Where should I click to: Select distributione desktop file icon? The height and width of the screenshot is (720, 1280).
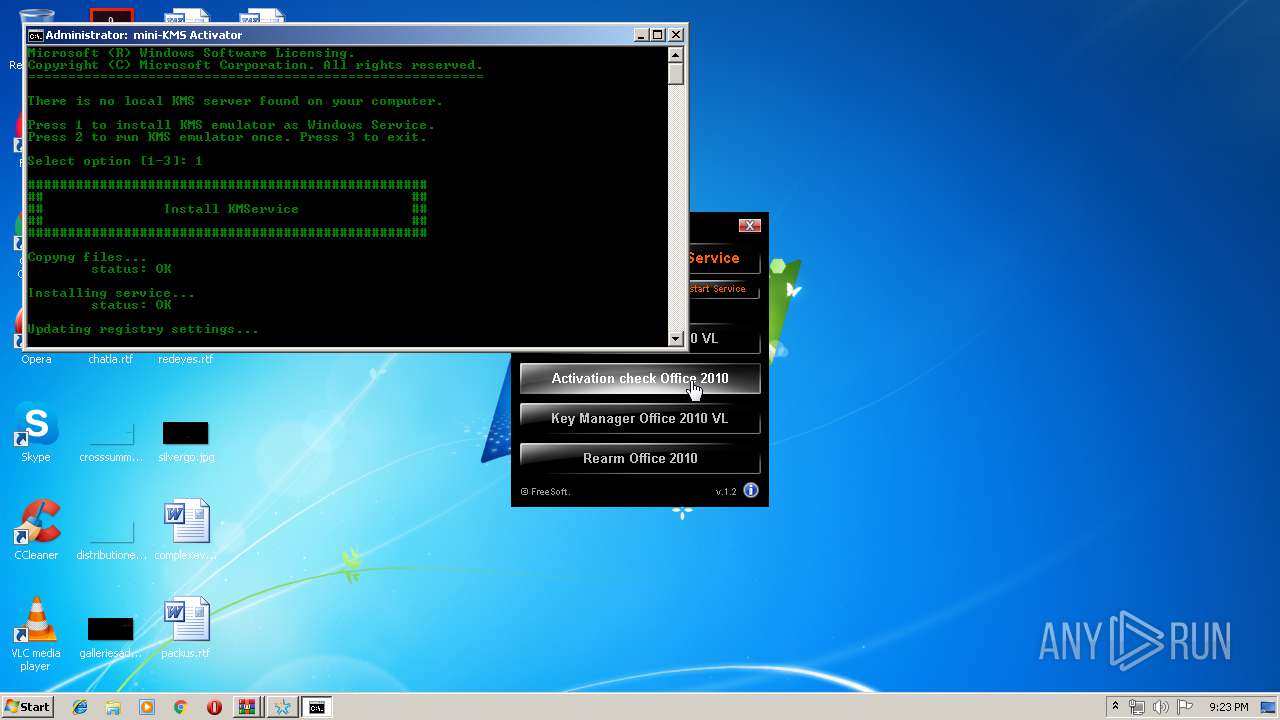pyautogui.click(x=111, y=540)
